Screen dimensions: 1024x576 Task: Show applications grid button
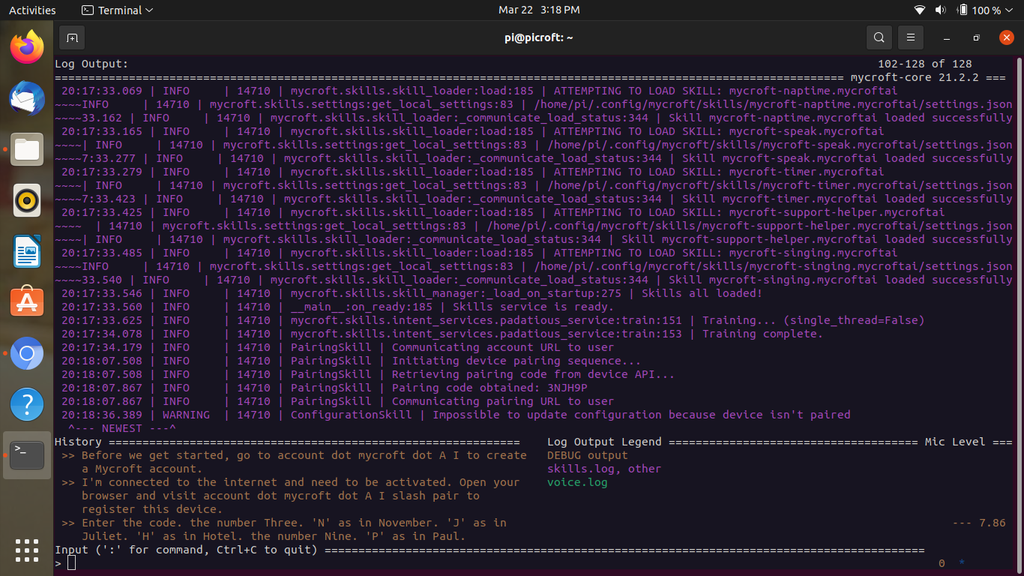[27, 551]
